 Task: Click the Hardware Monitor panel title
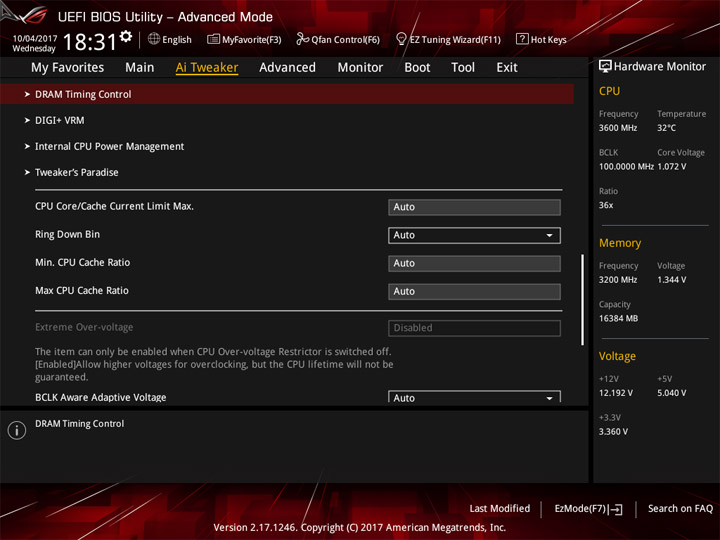pos(660,67)
